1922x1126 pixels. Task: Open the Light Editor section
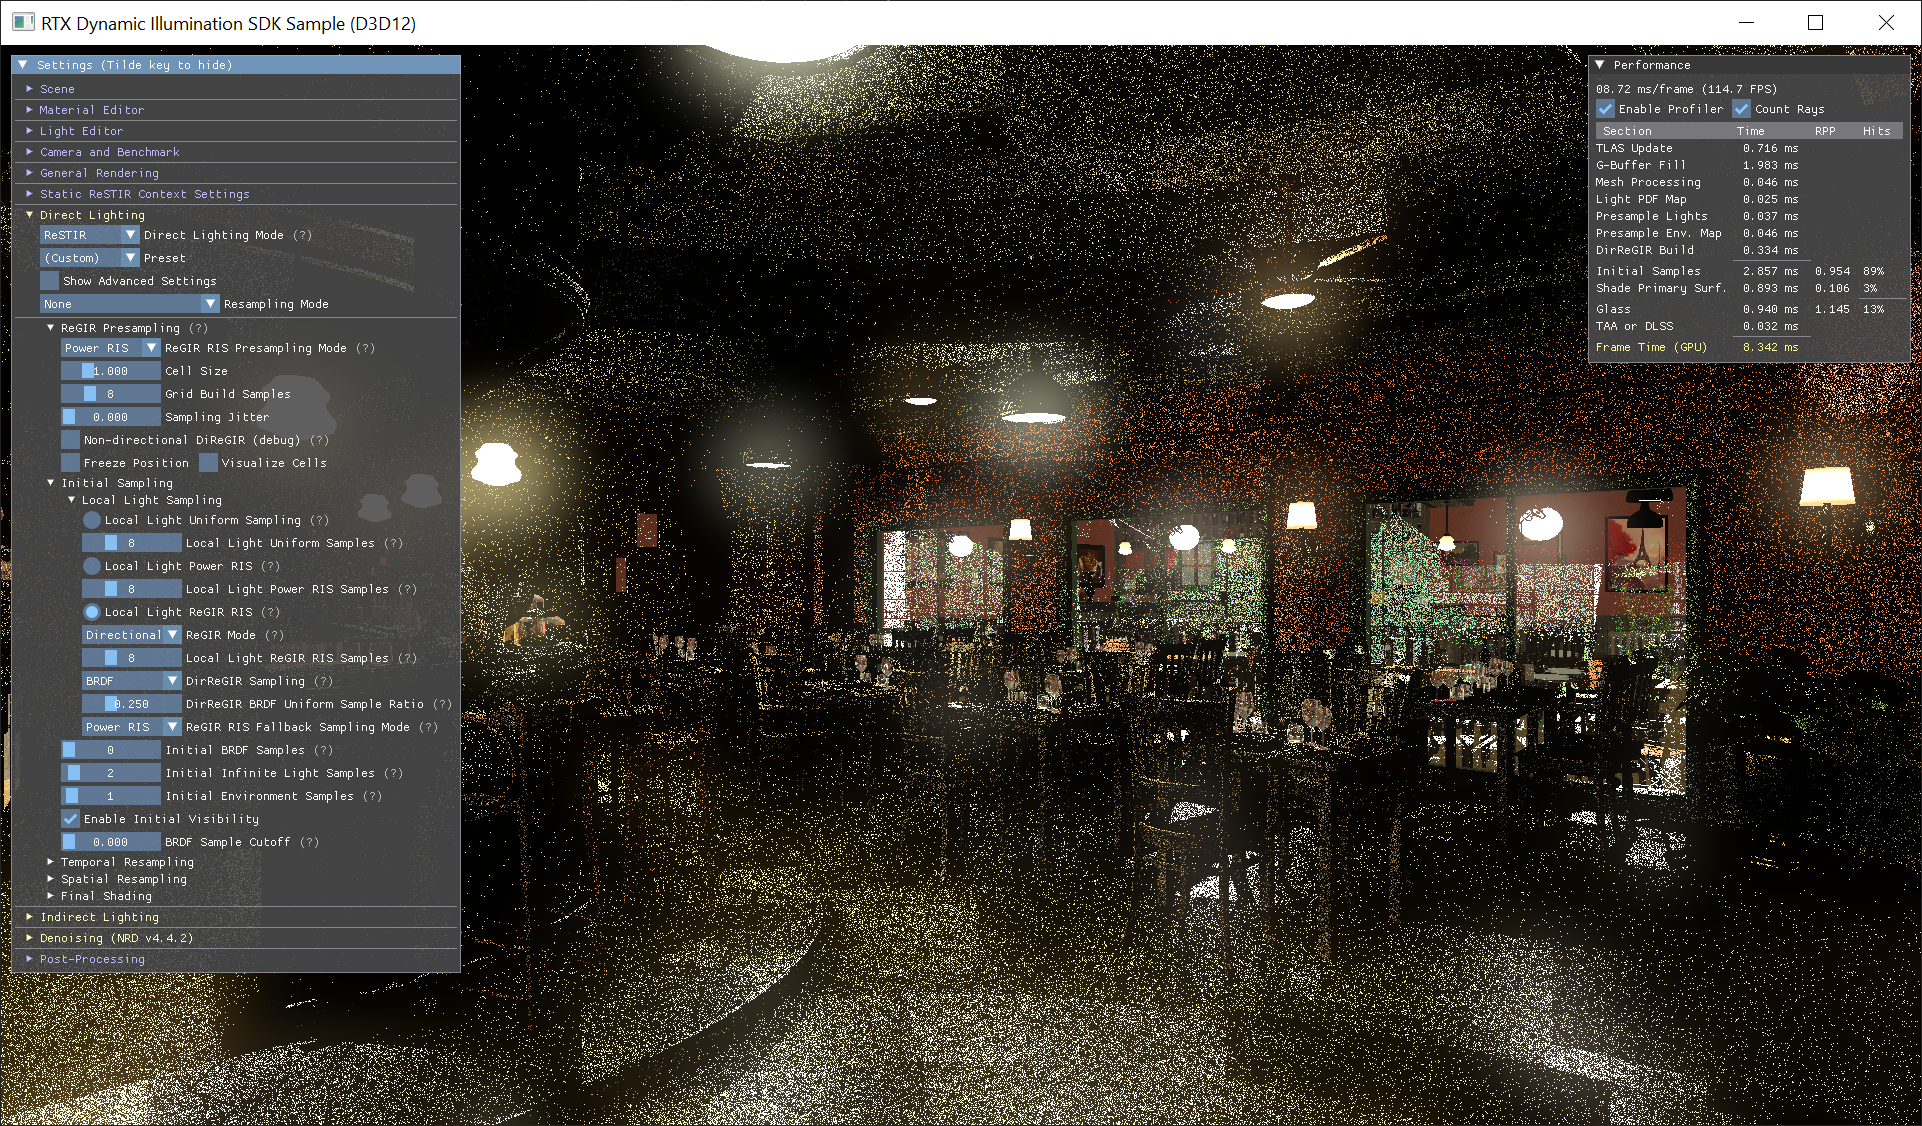pos(82,130)
